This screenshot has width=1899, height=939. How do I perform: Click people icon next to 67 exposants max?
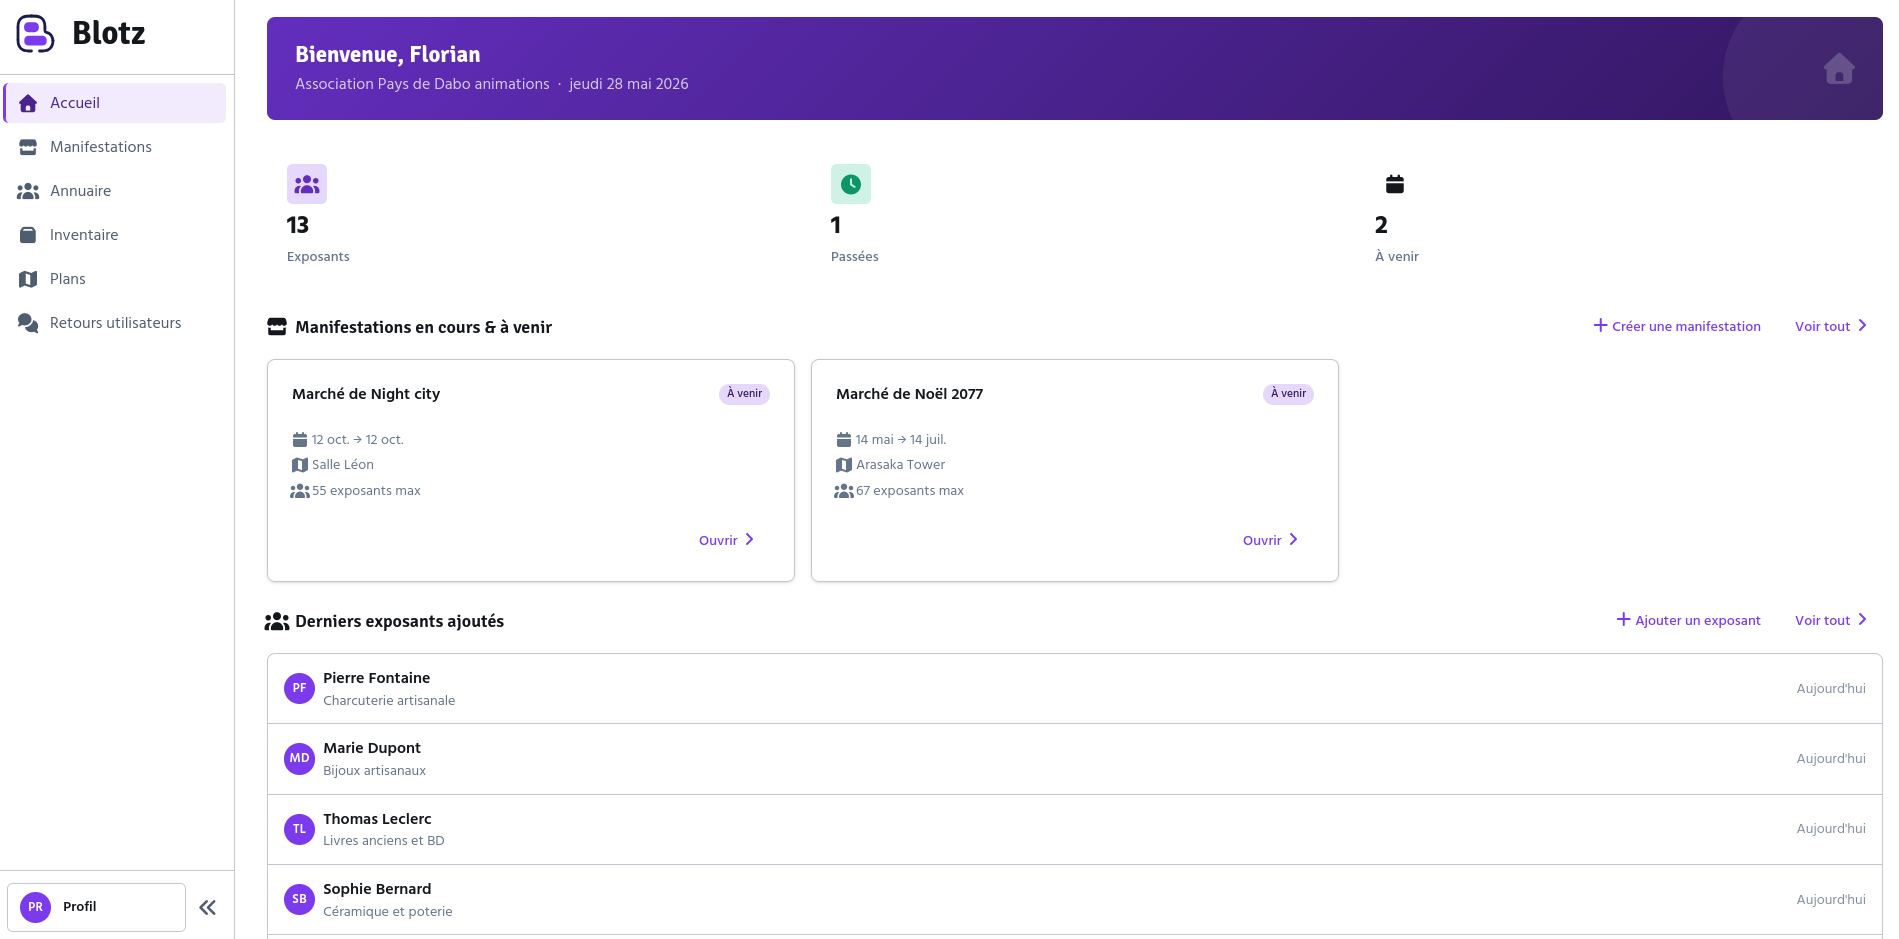(x=844, y=491)
